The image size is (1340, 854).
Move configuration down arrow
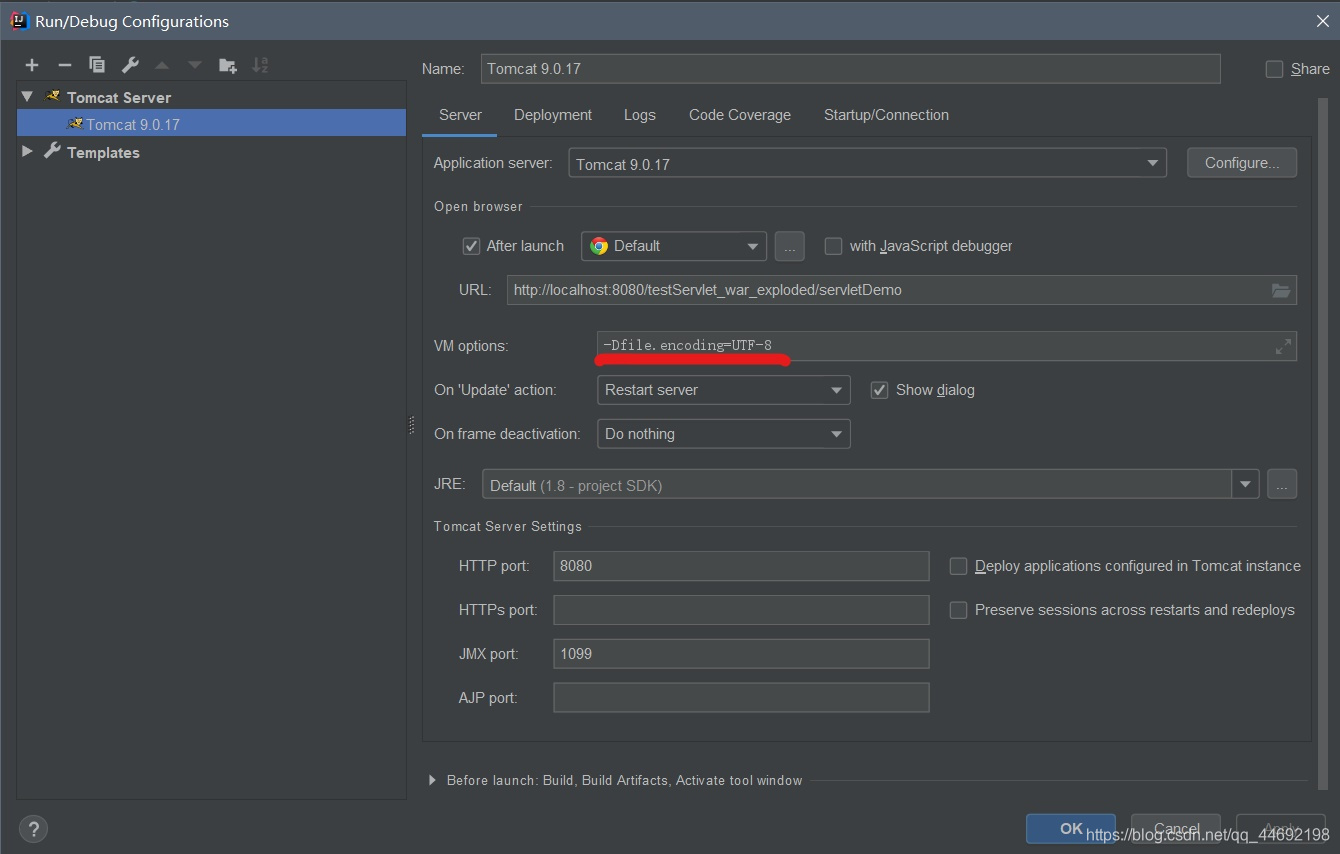195,65
